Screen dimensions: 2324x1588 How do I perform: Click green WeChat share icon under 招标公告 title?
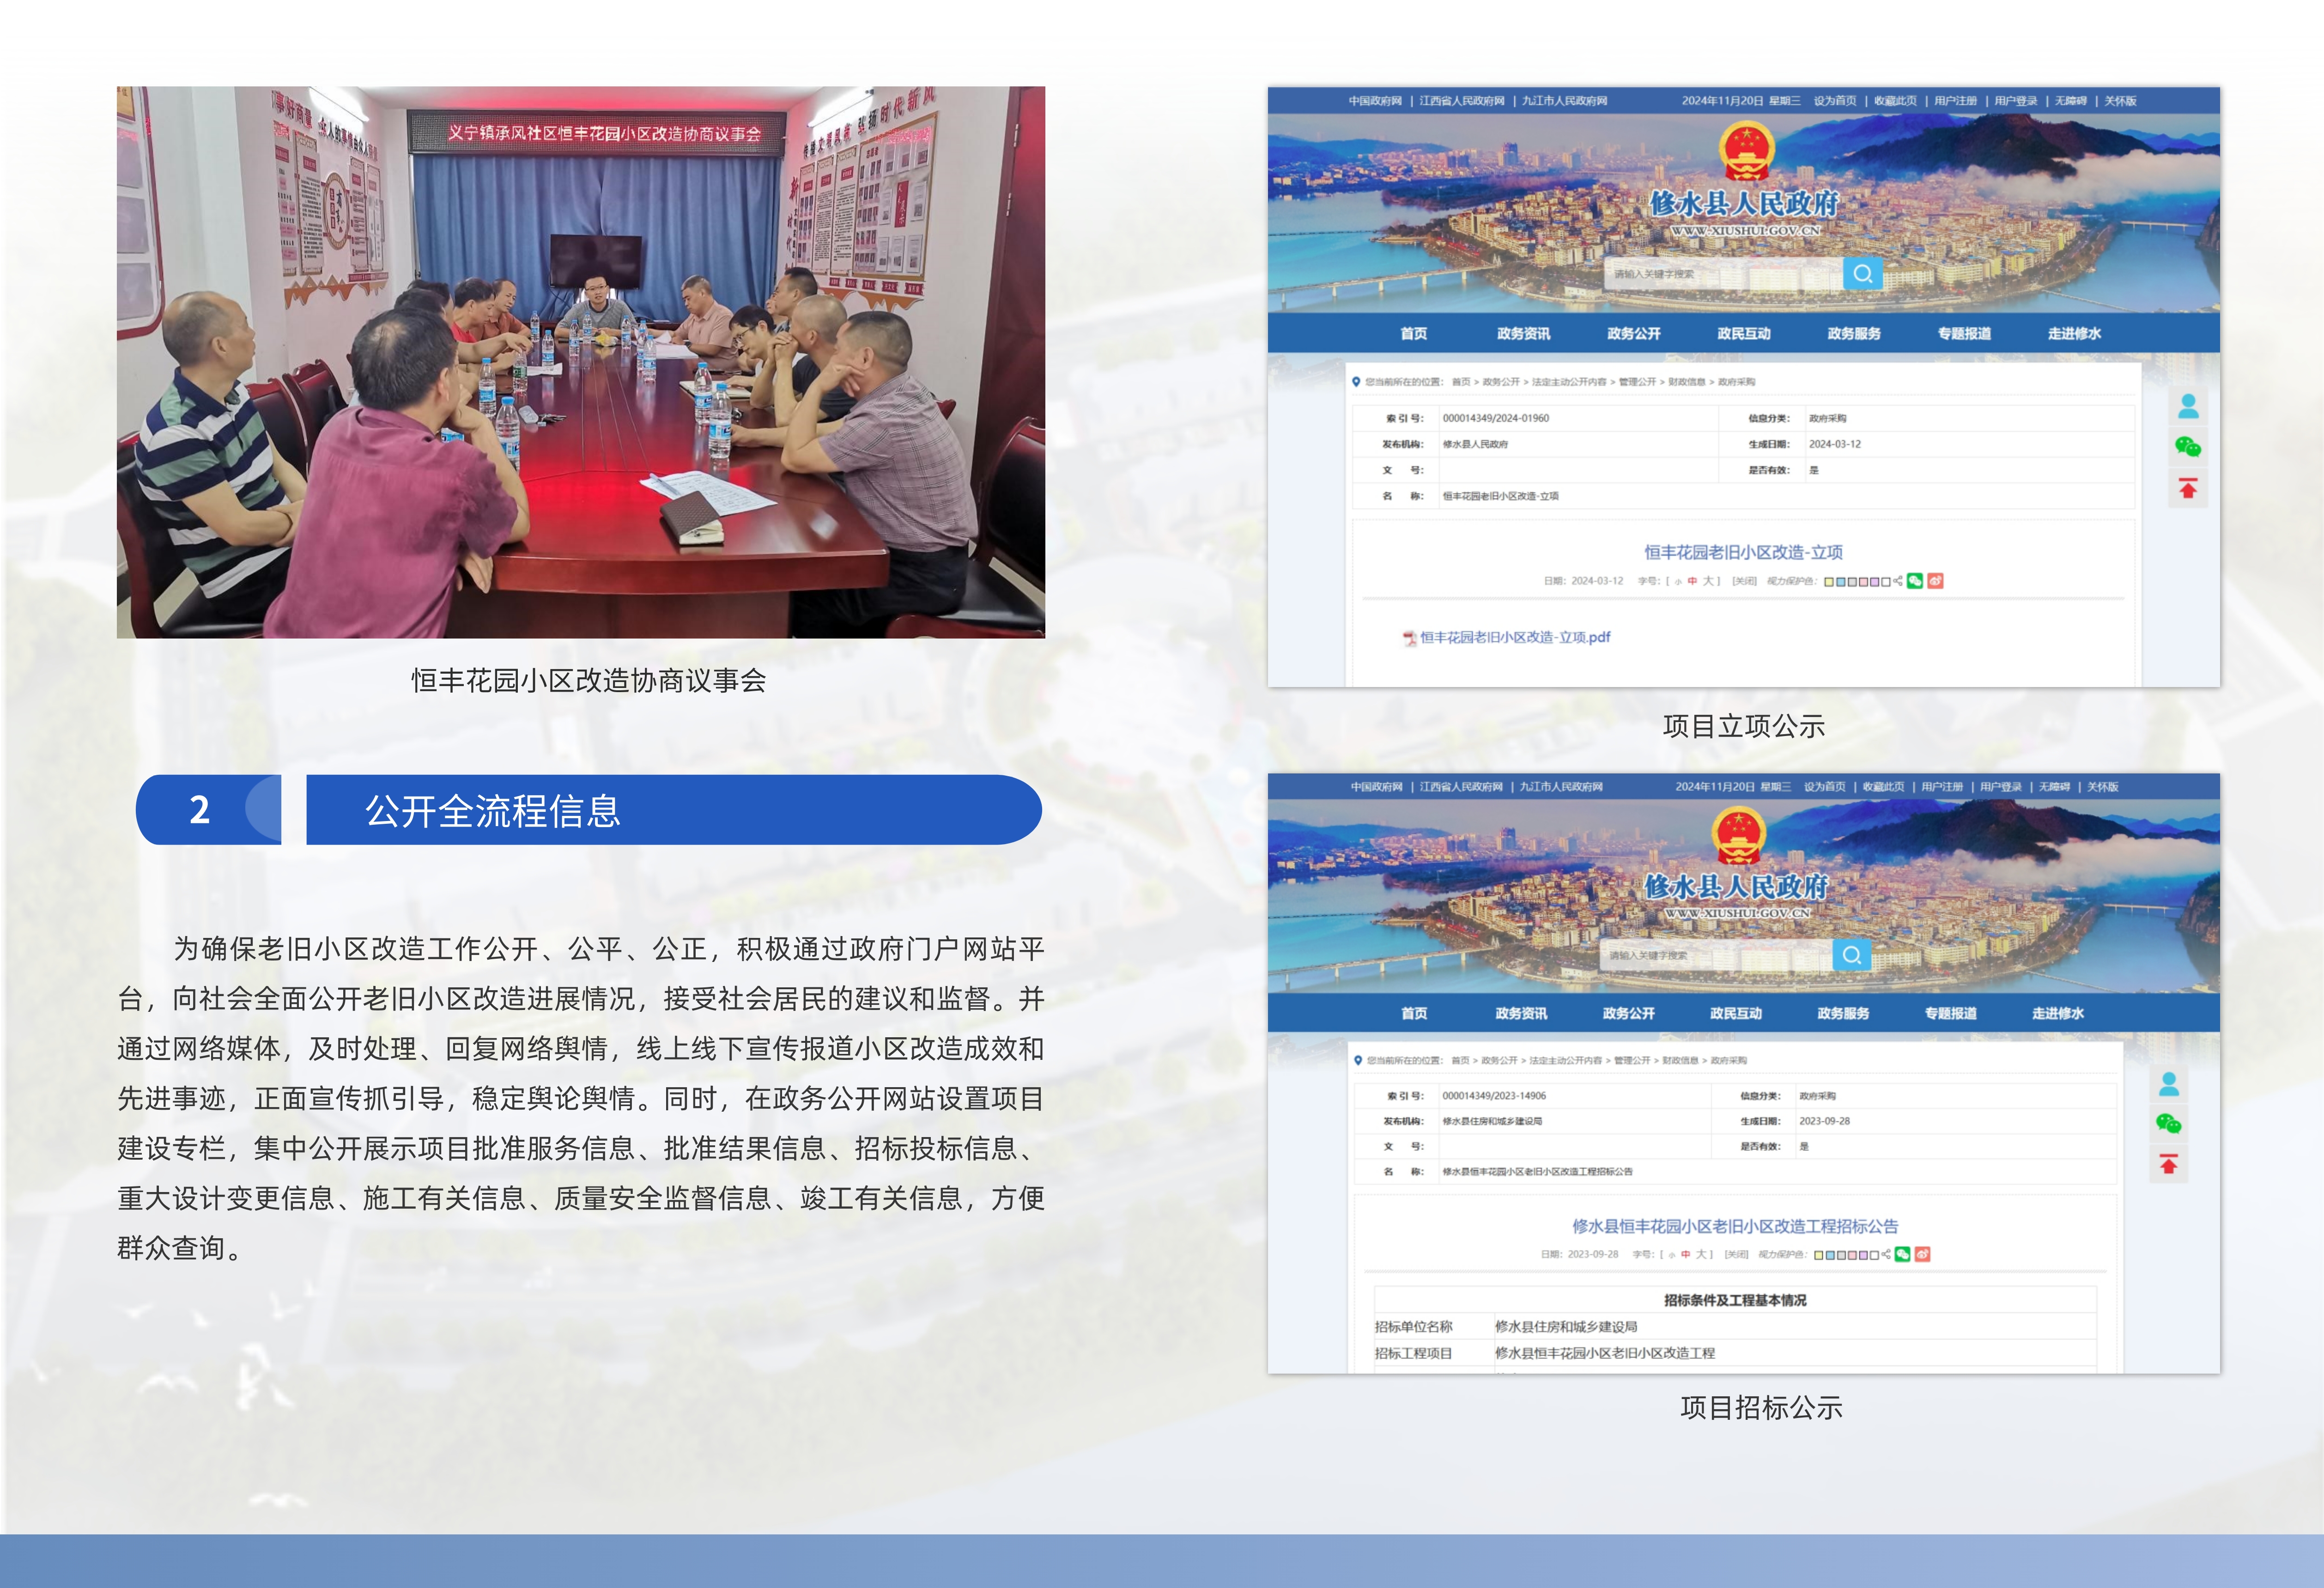coord(1902,1254)
